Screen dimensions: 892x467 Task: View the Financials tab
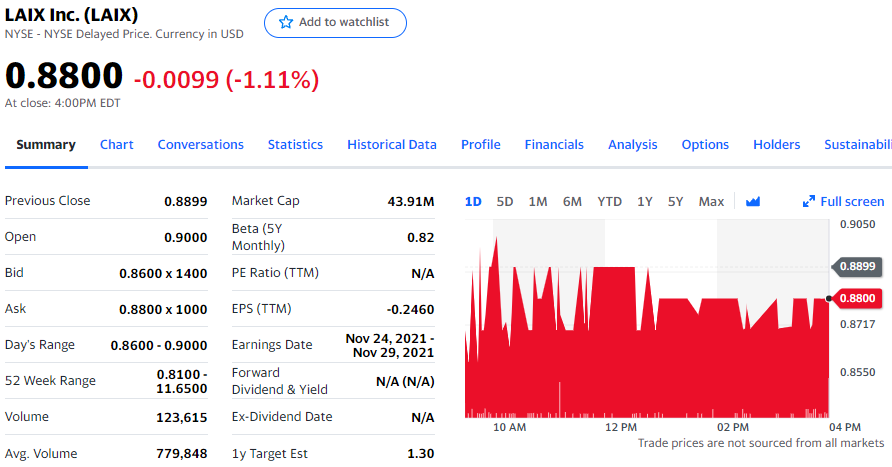pyautogui.click(x=554, y=144)
